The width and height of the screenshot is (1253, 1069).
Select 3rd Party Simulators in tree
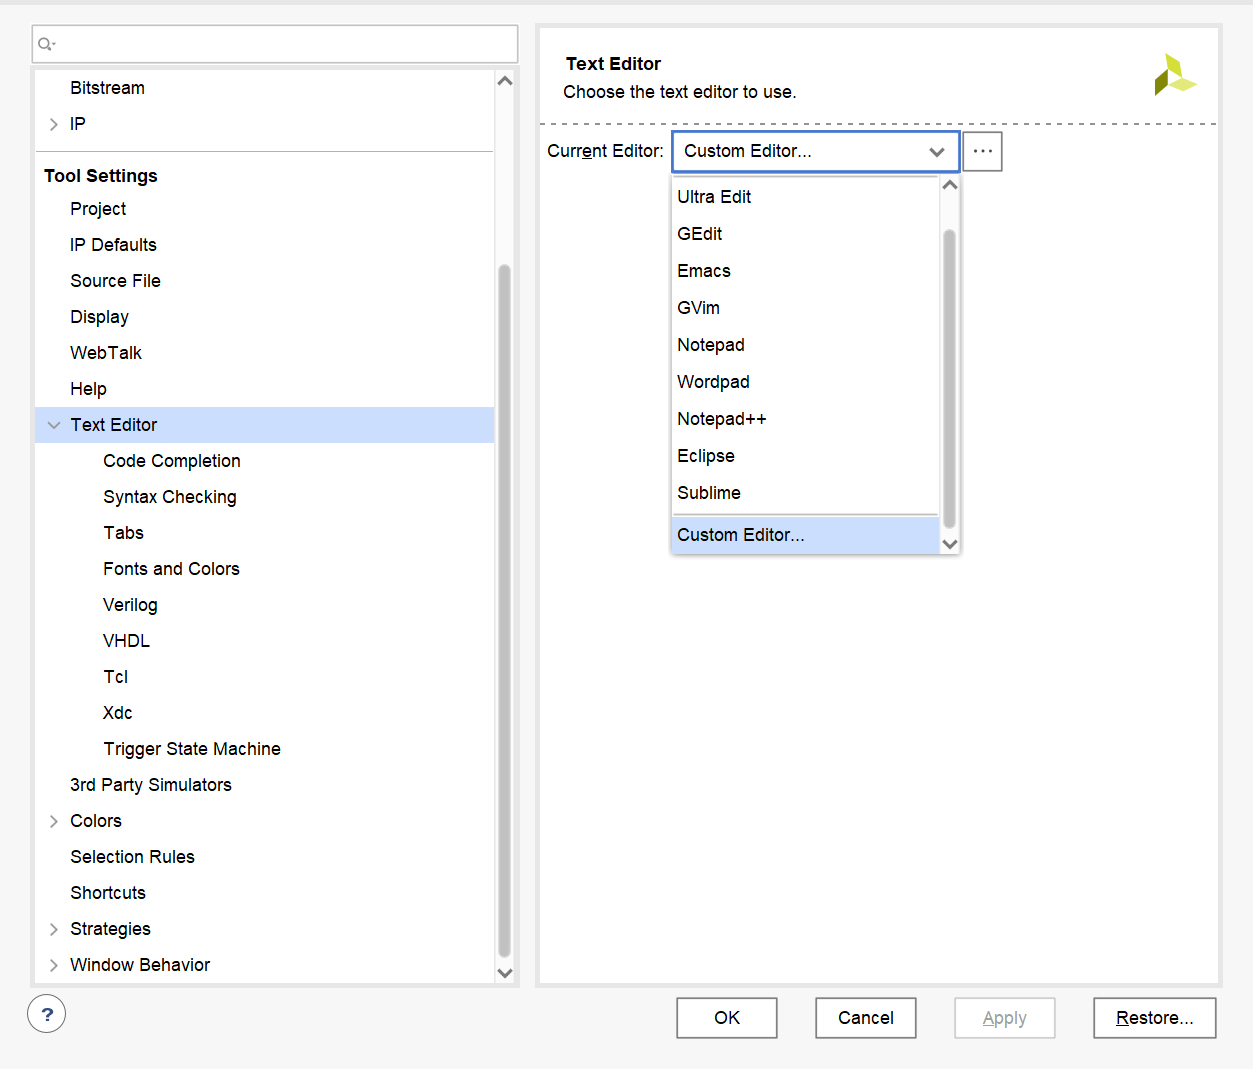tap(151, 785)
